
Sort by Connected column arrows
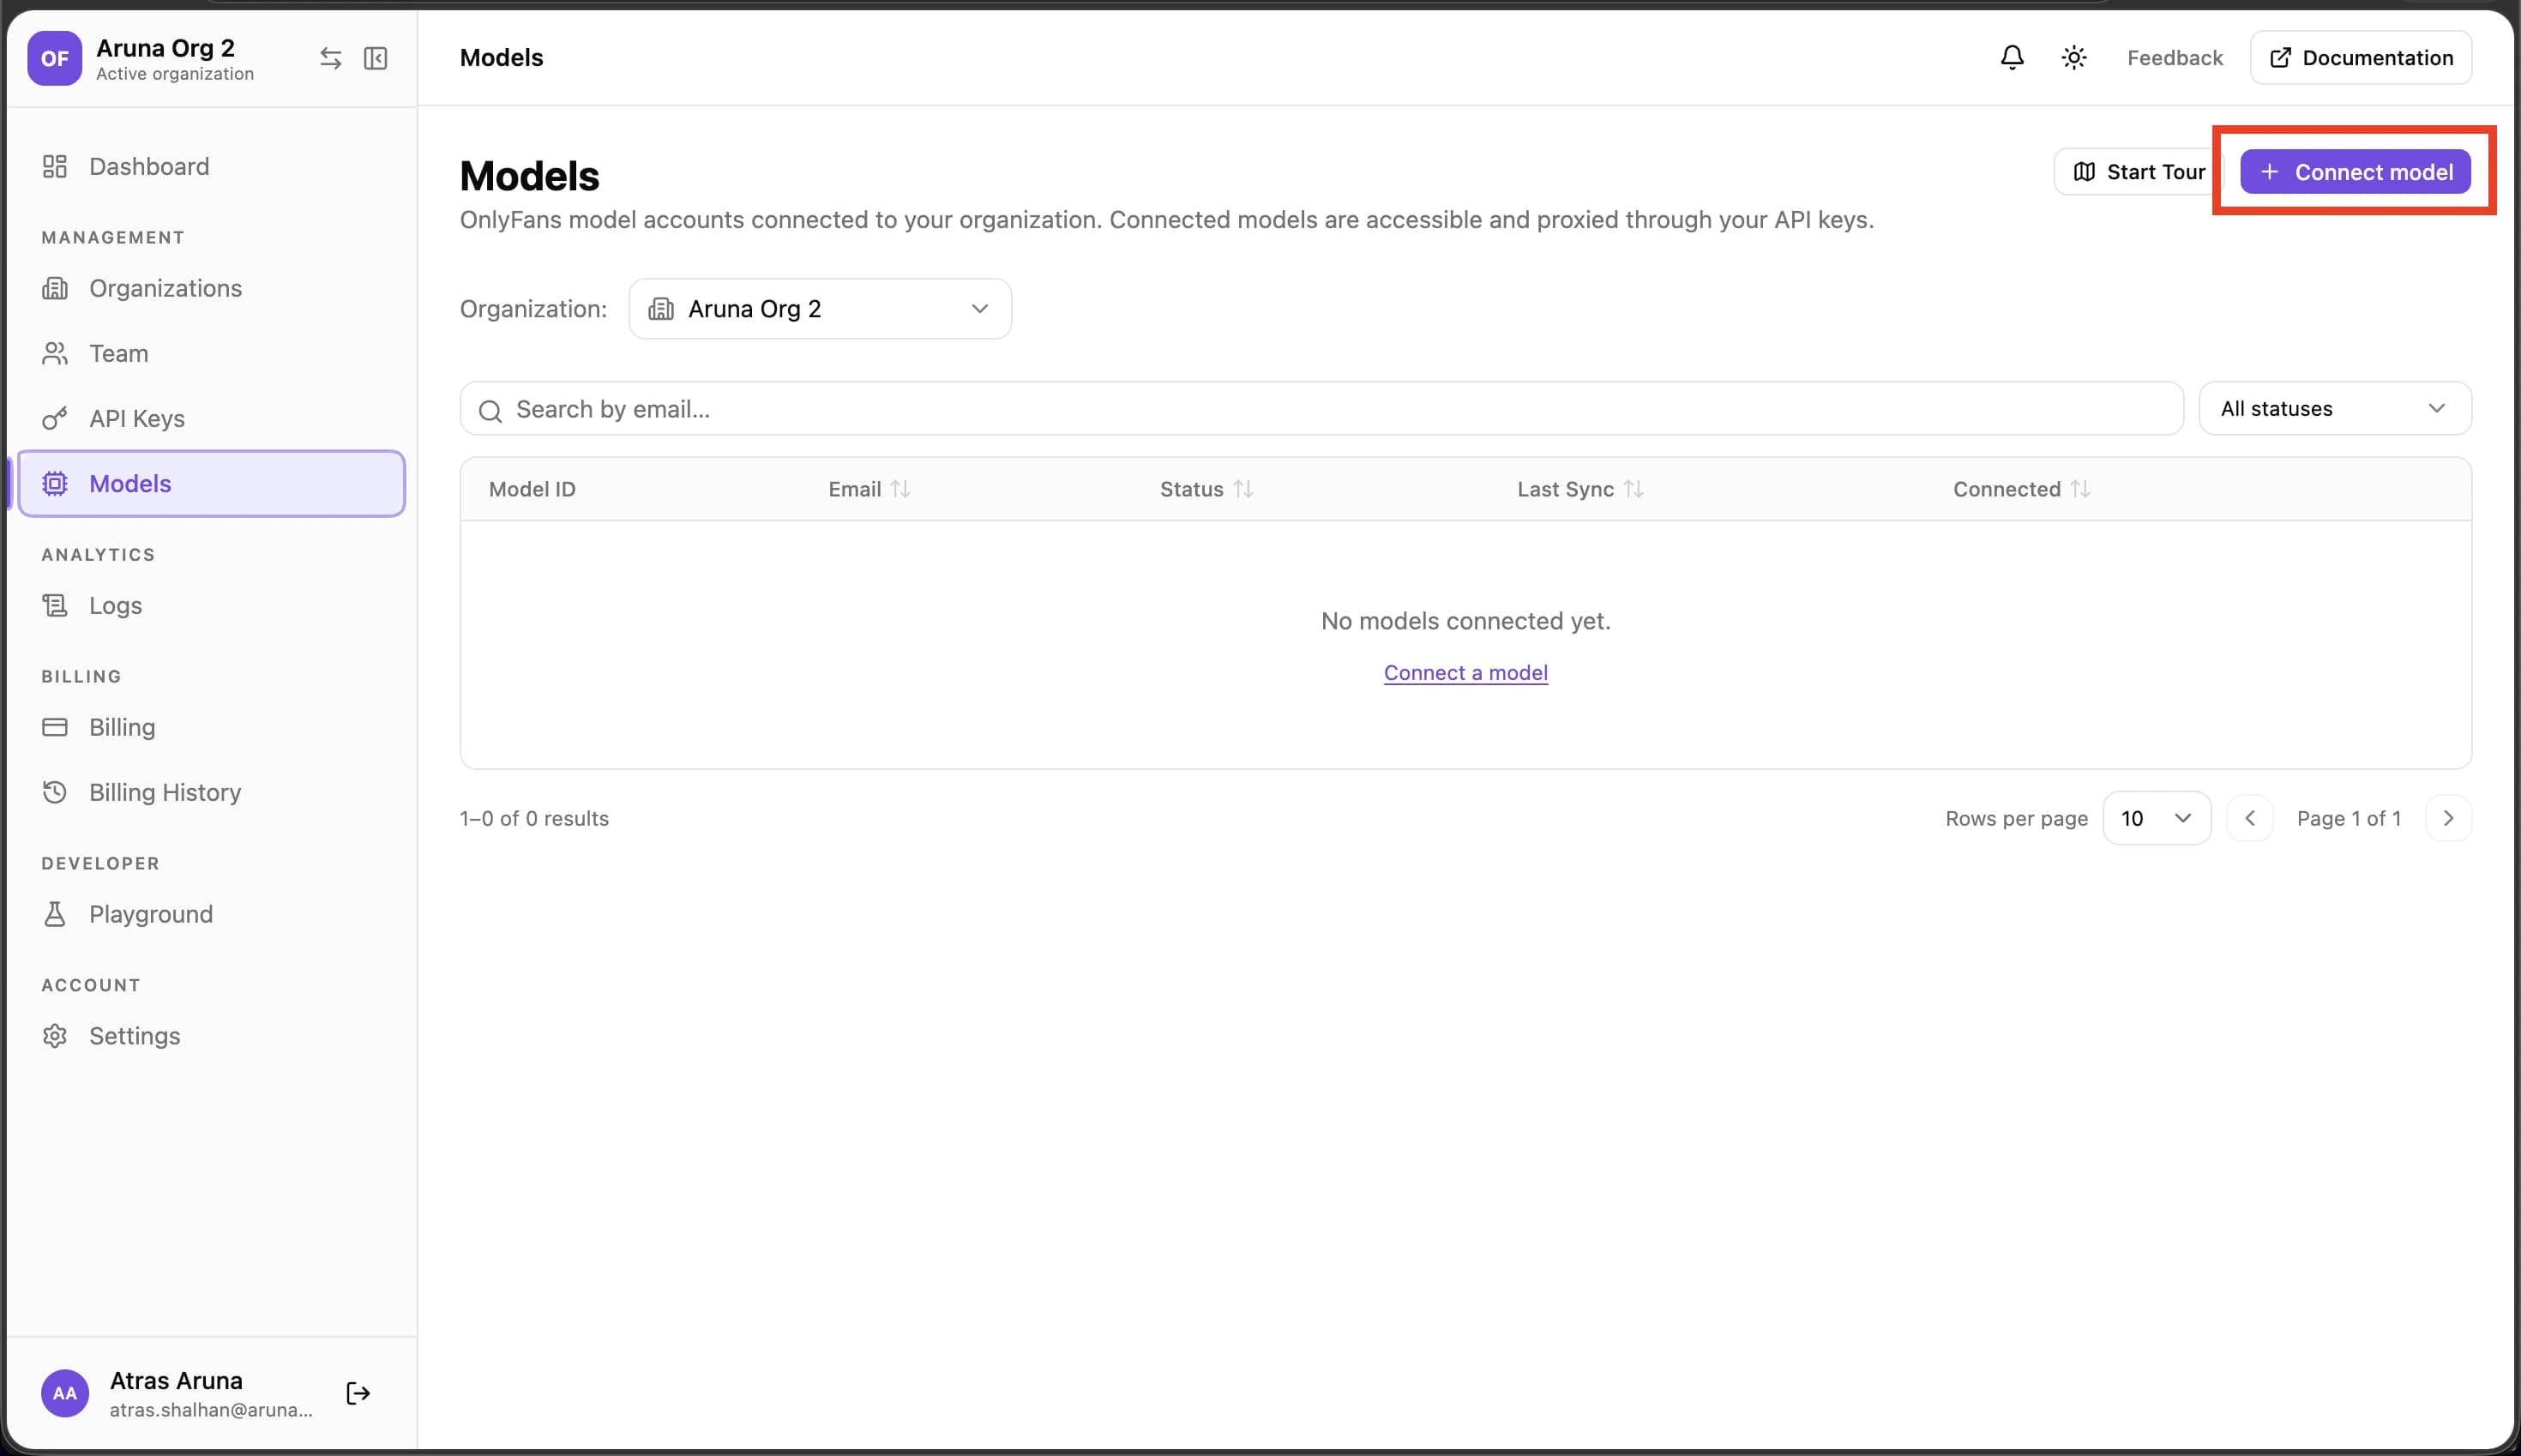click(2080, 489)
